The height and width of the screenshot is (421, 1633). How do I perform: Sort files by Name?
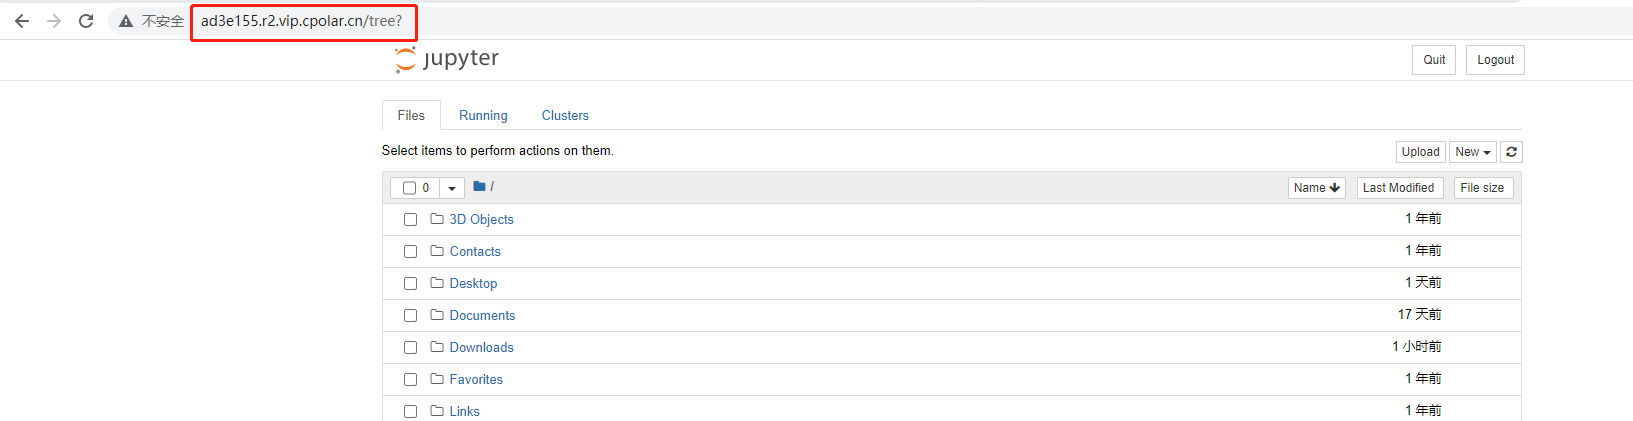pyautogui.click(x=1316, y=188)
